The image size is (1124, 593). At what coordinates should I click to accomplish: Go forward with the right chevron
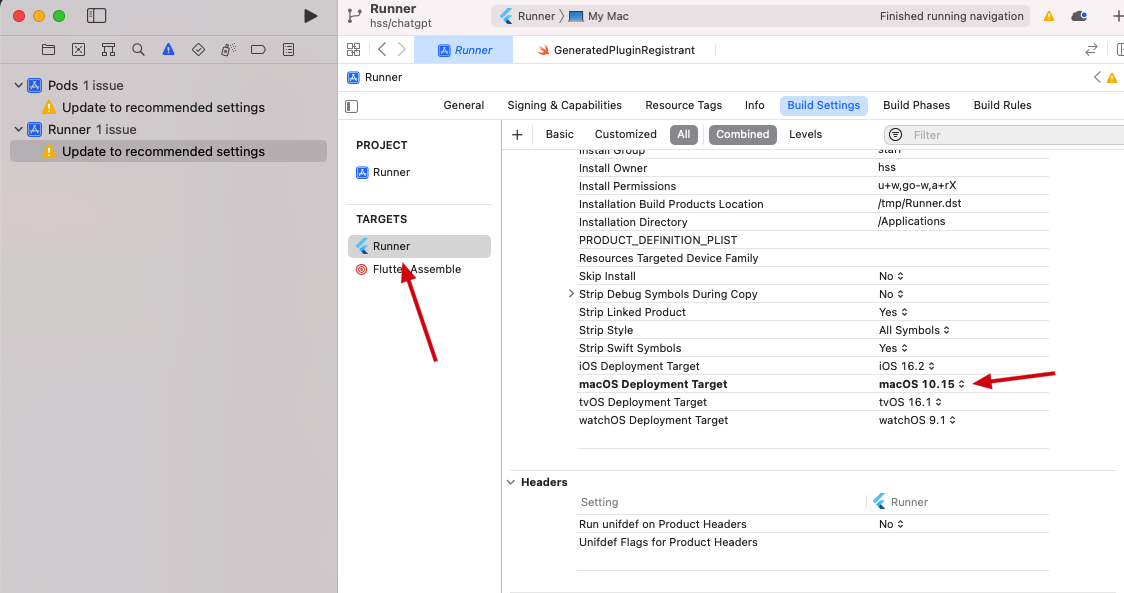pyautogui.click(x=401, y=49)
